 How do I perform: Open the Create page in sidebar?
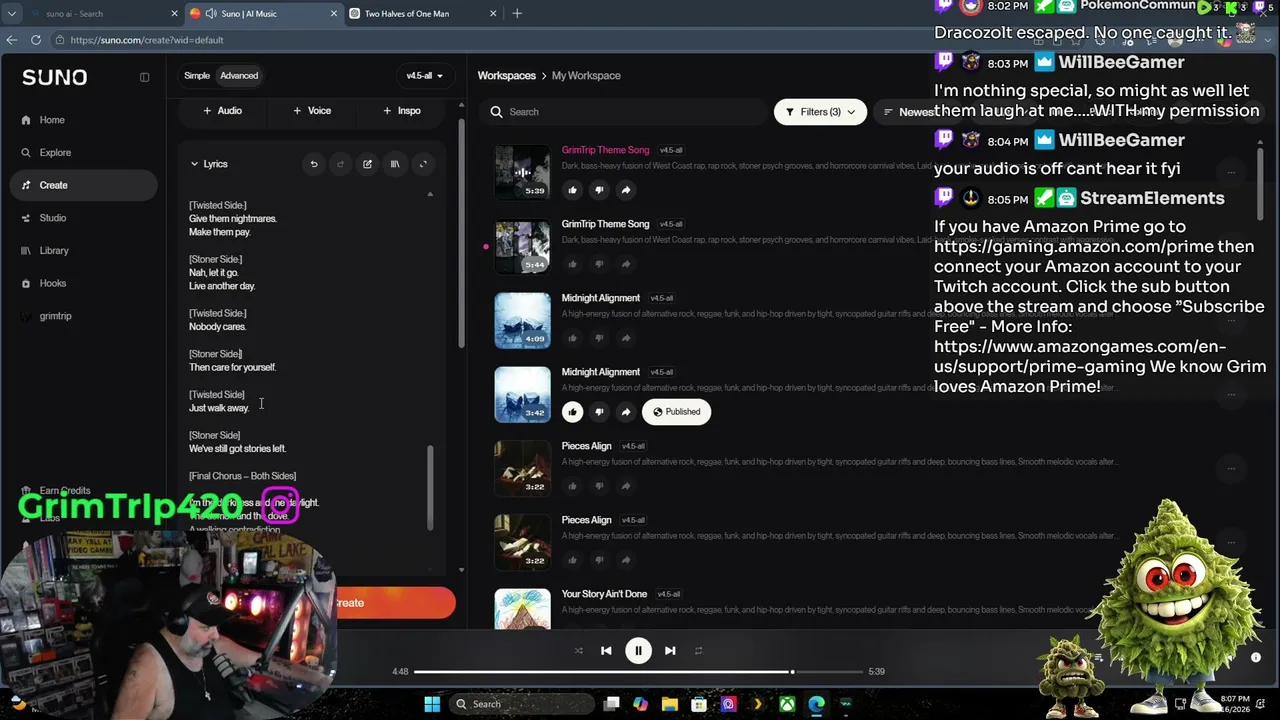click(84, 185)
